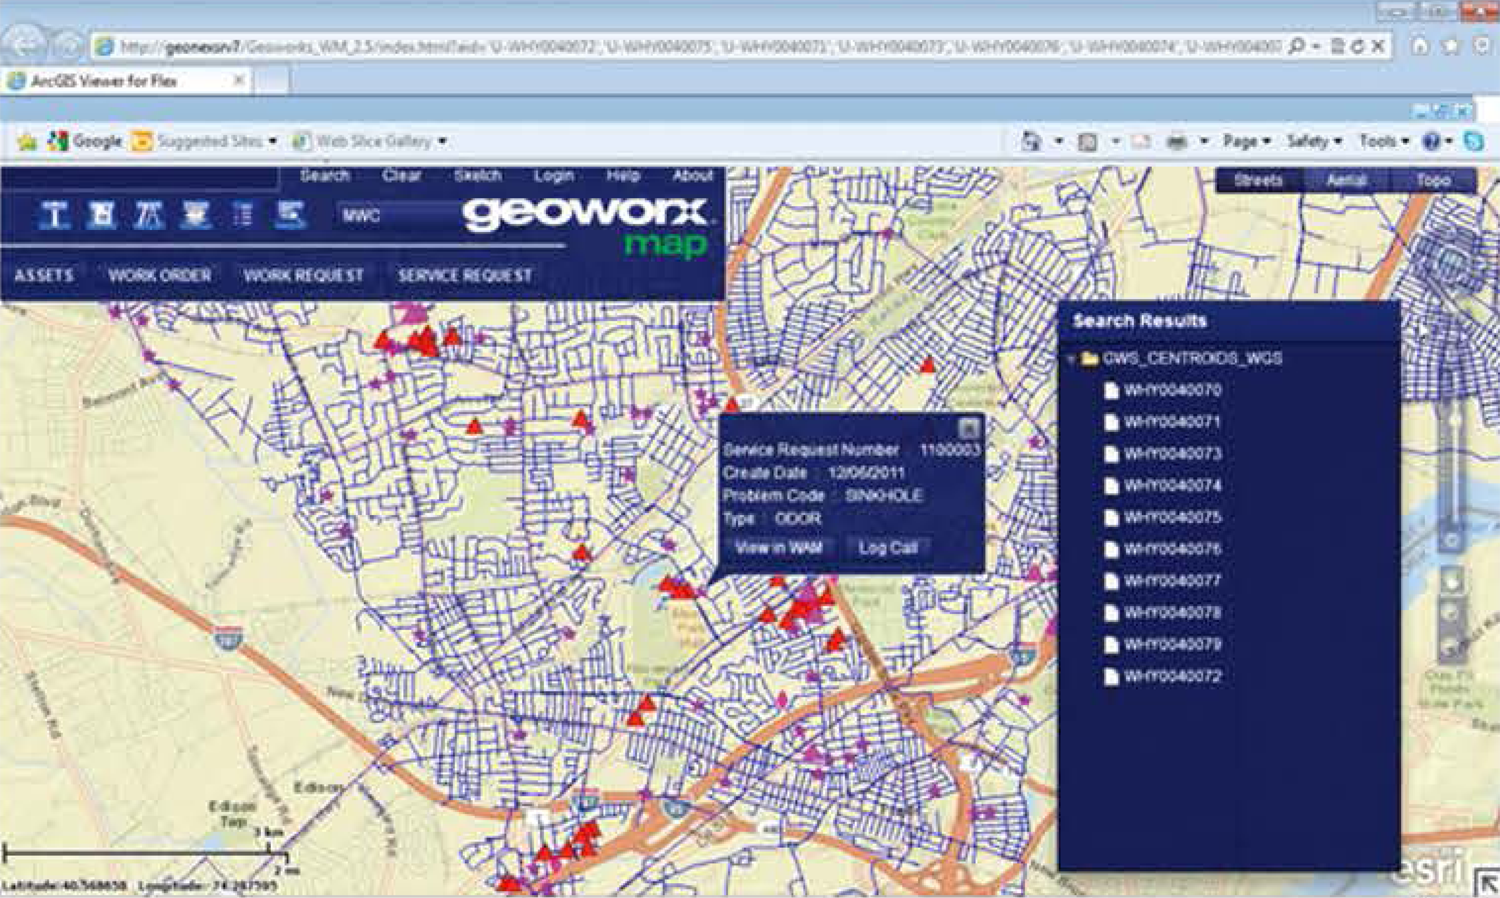
Task: Click the browser address bar URL
Action: 700,46
